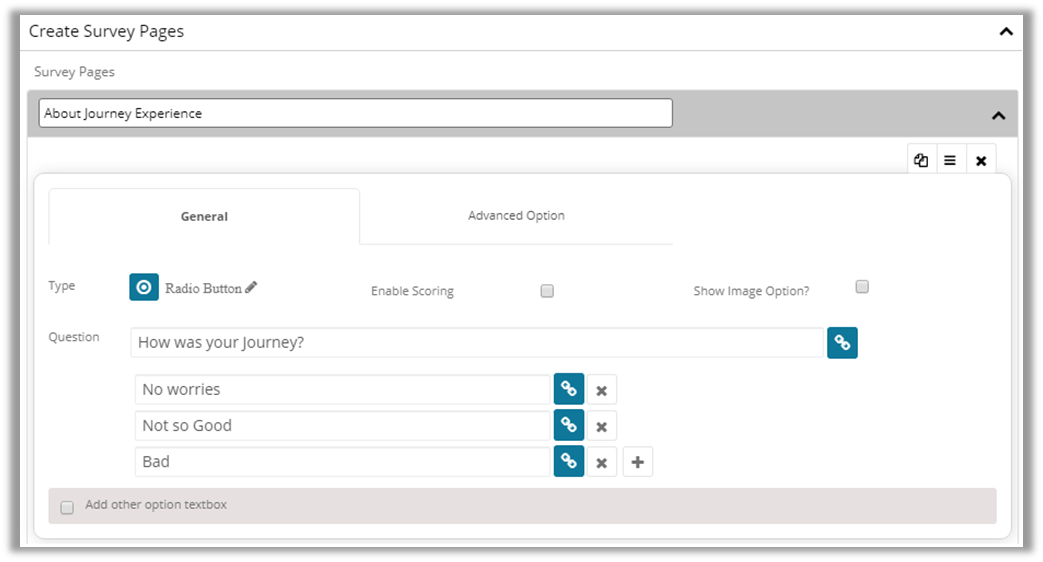Collapse the Create Survey Pages section
Viewport: 1043px width, 562px height.
coord(1006,32)
